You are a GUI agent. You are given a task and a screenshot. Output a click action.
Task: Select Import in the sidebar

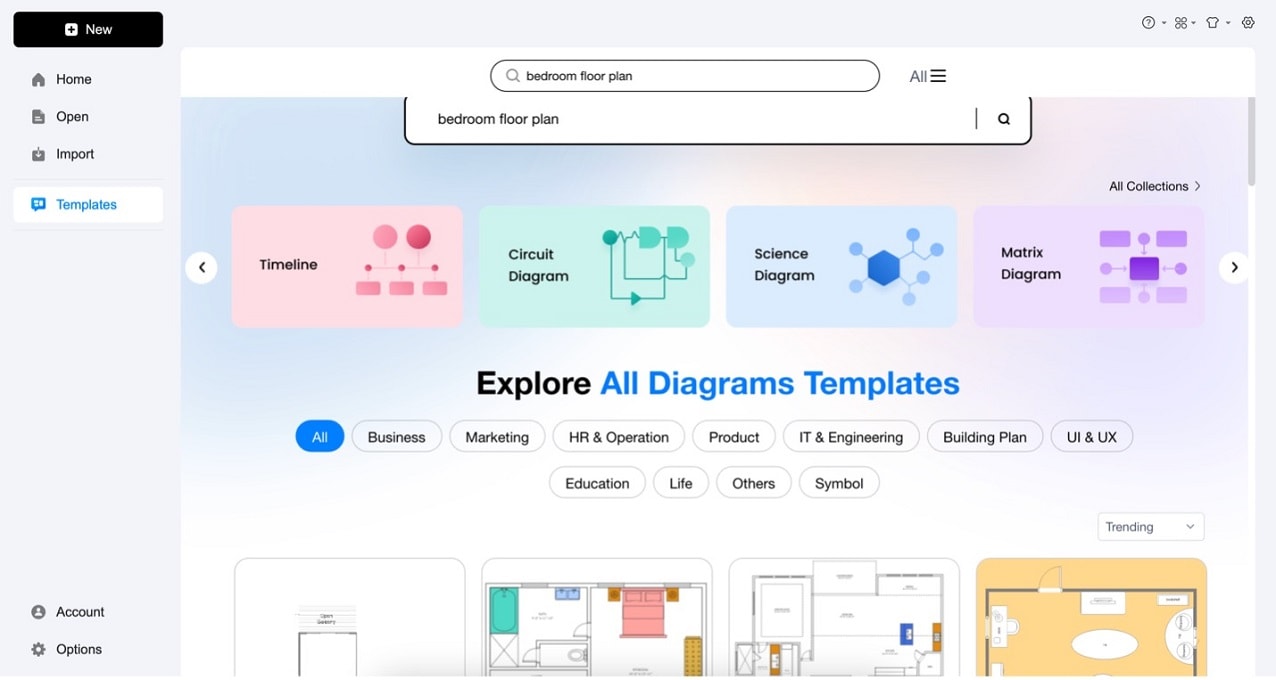75,154
